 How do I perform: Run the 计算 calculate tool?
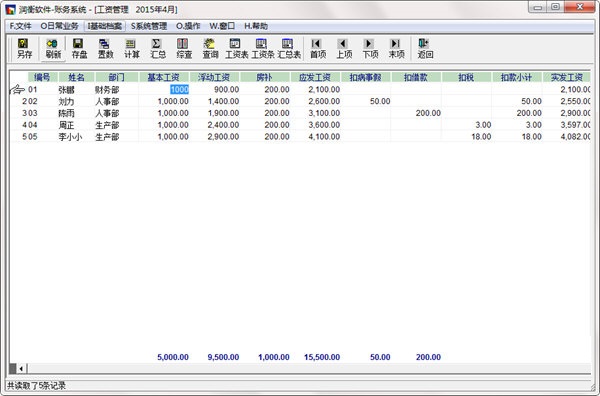pos(131,48)
